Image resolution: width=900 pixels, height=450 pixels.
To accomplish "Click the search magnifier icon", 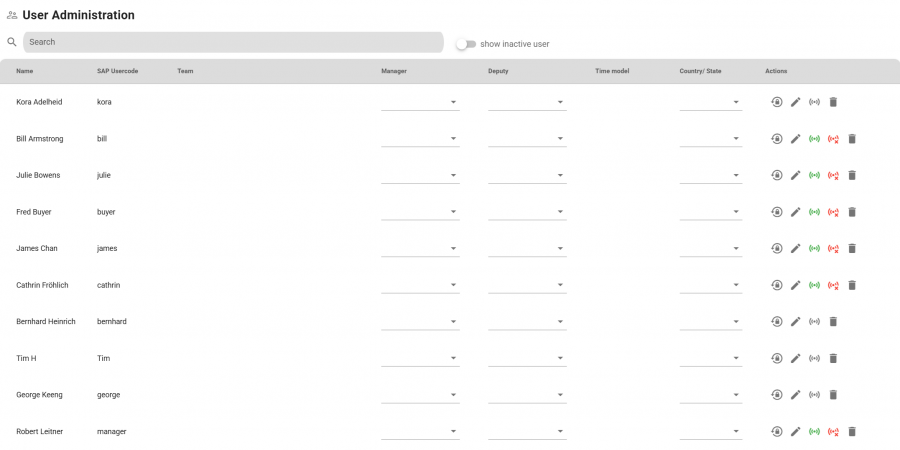I will coord(11,42).
